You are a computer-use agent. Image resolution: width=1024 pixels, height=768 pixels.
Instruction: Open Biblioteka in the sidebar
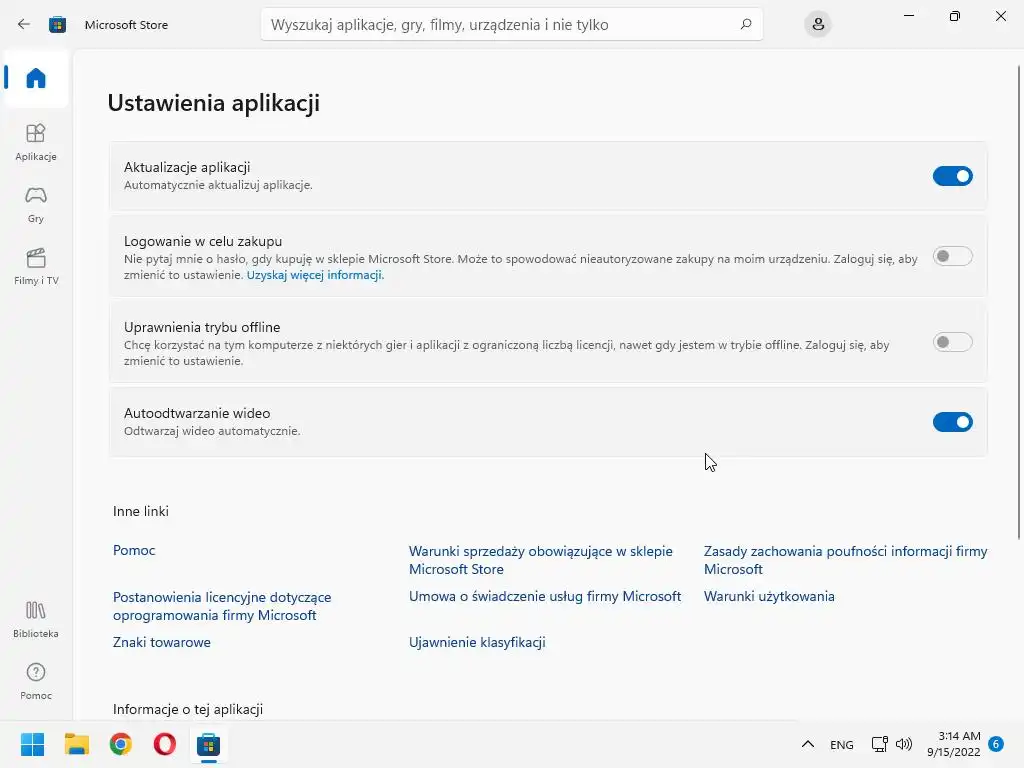(x=36, y=611)
